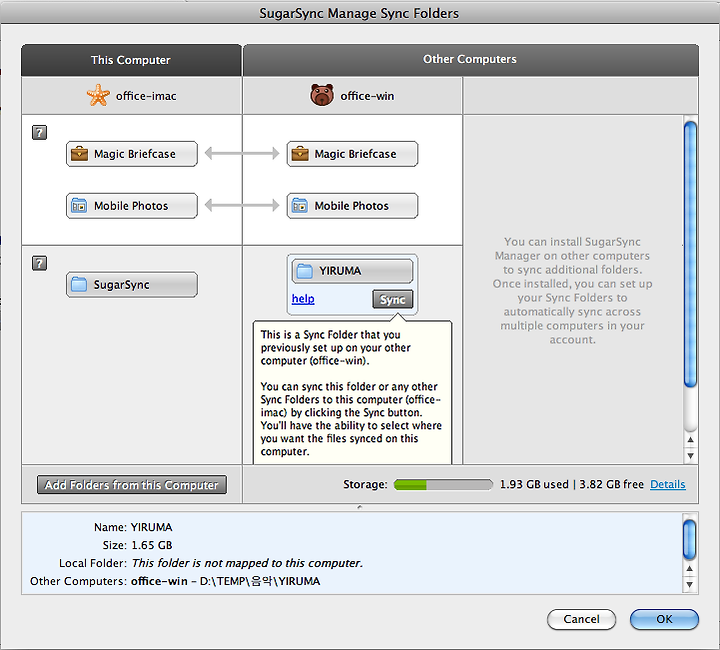The height and width of the screenshot is (650, 720).
Task: Click the starfish icon for office-imac
Action: pos(98,95)
